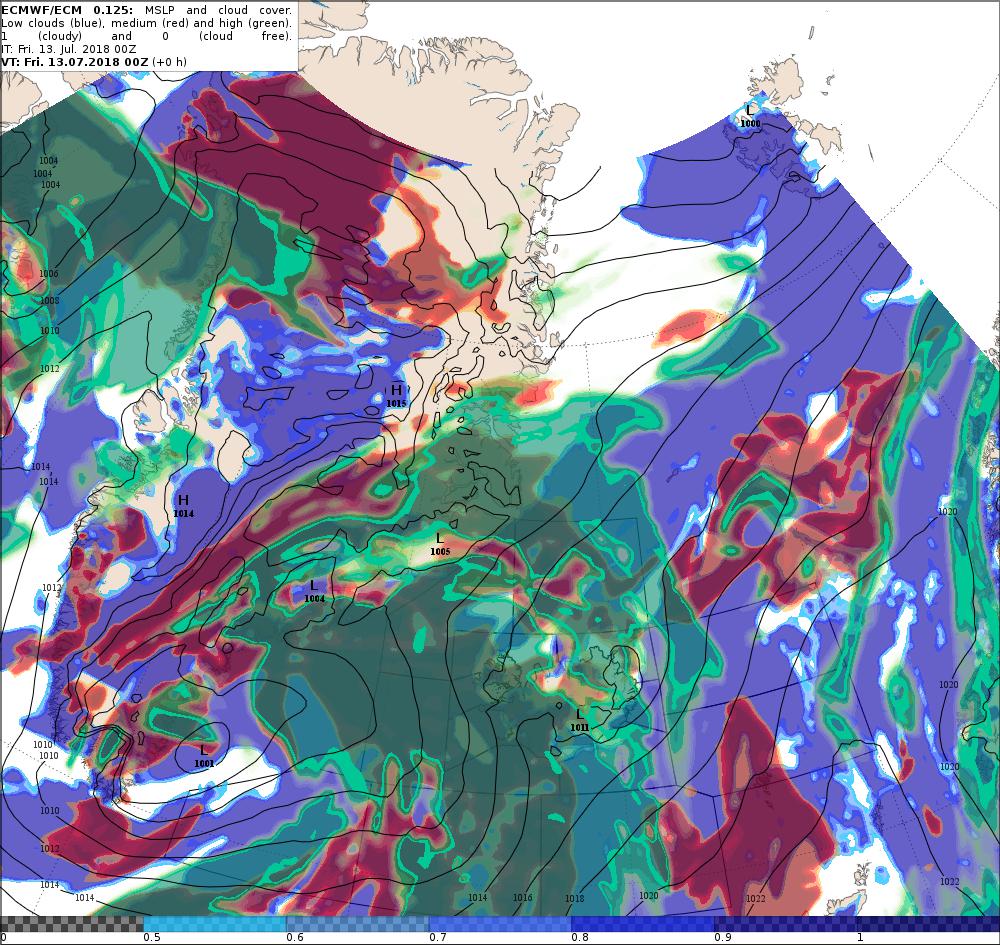Select the H 1015 high pressure marker

point(396,396)
